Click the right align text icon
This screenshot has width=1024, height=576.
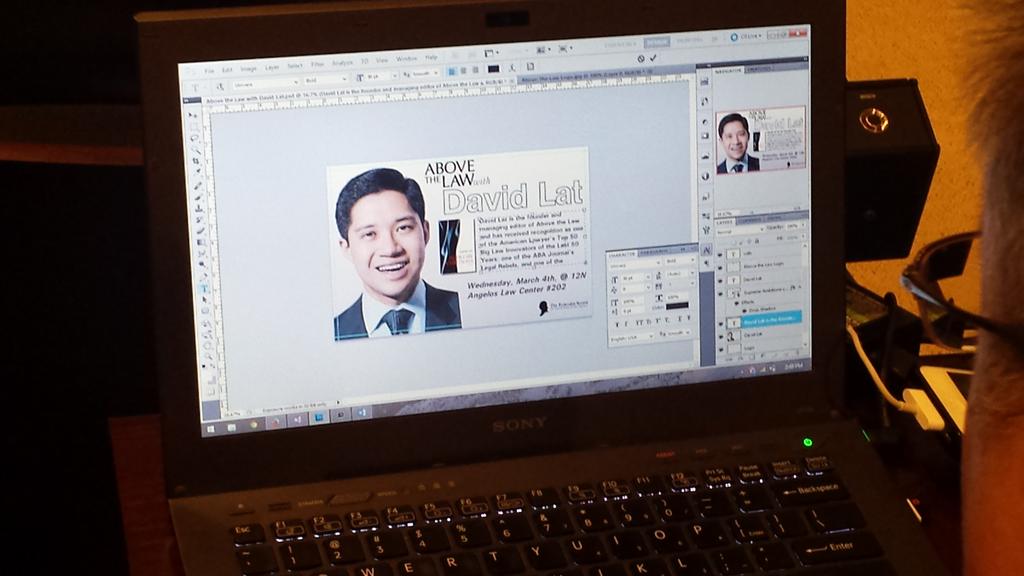pyautogui.click(x=475, y=71)
